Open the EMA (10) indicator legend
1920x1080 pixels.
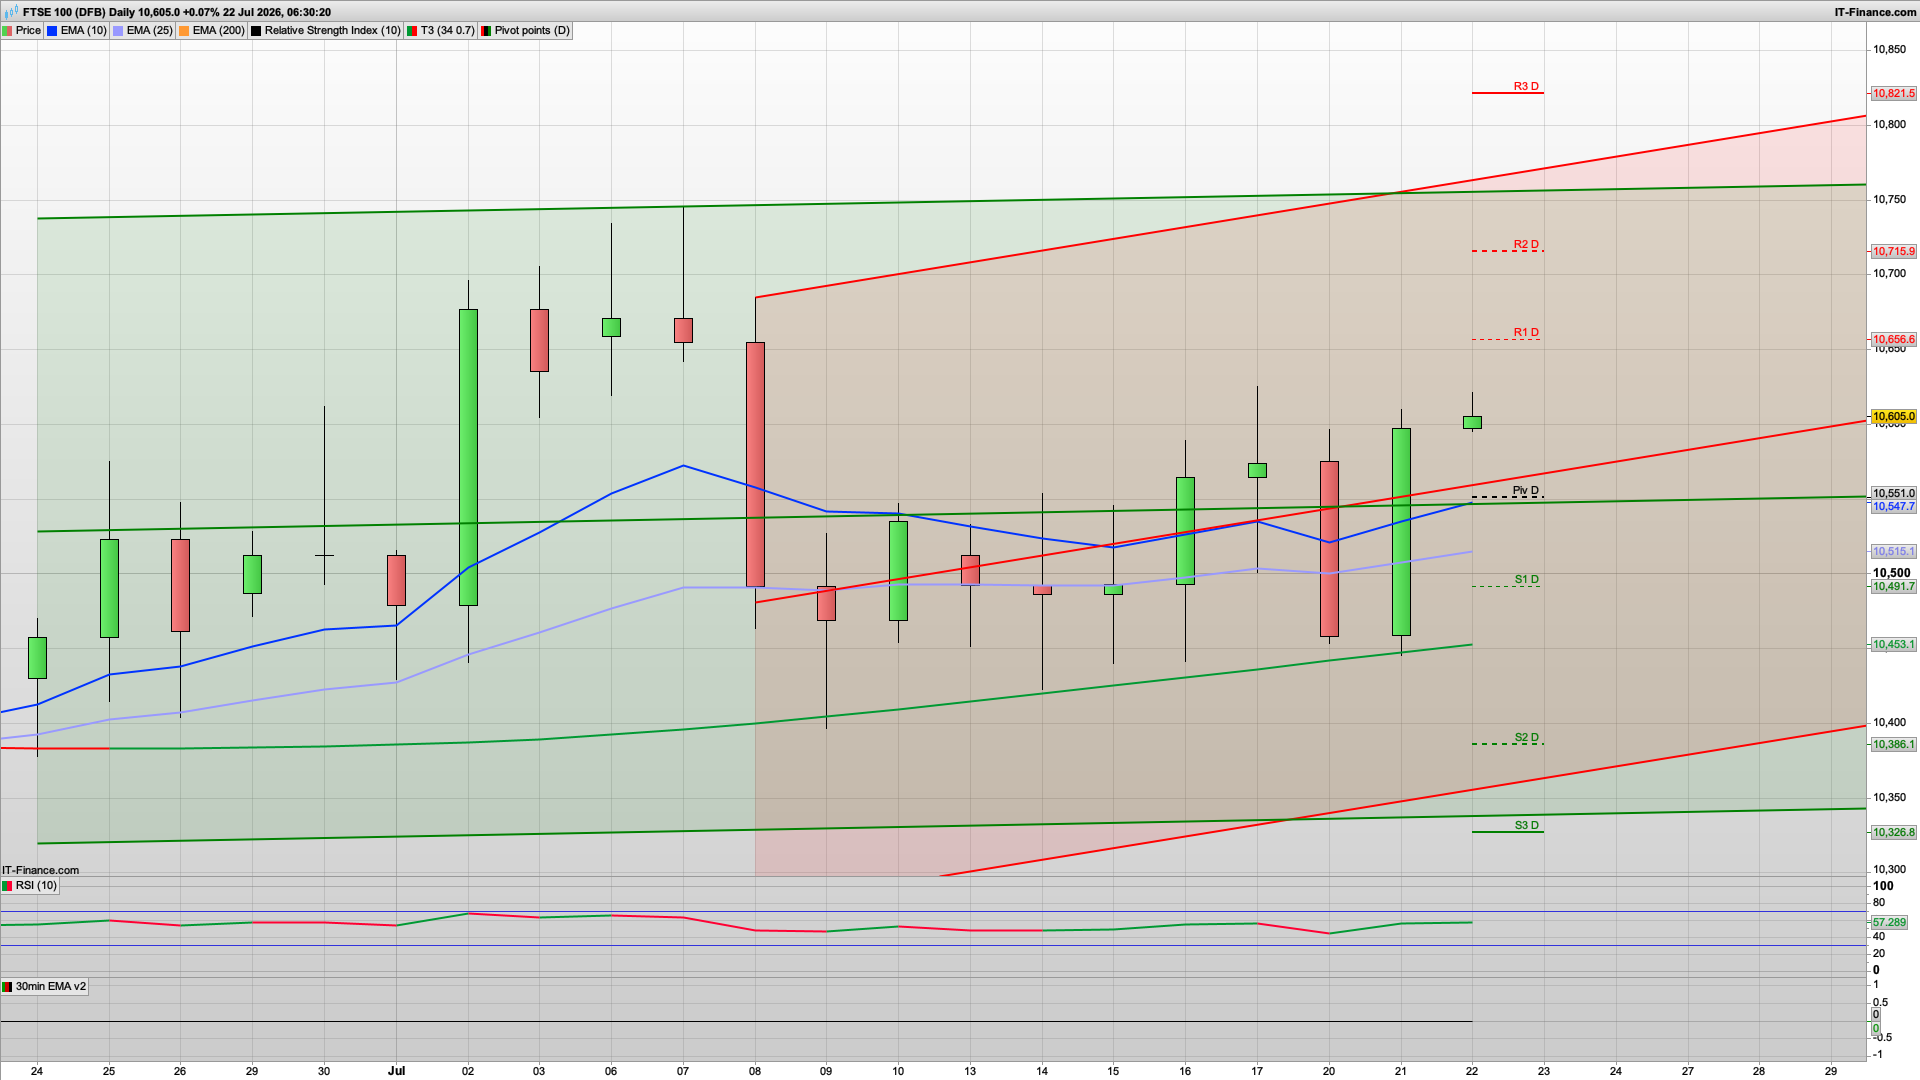77,31
